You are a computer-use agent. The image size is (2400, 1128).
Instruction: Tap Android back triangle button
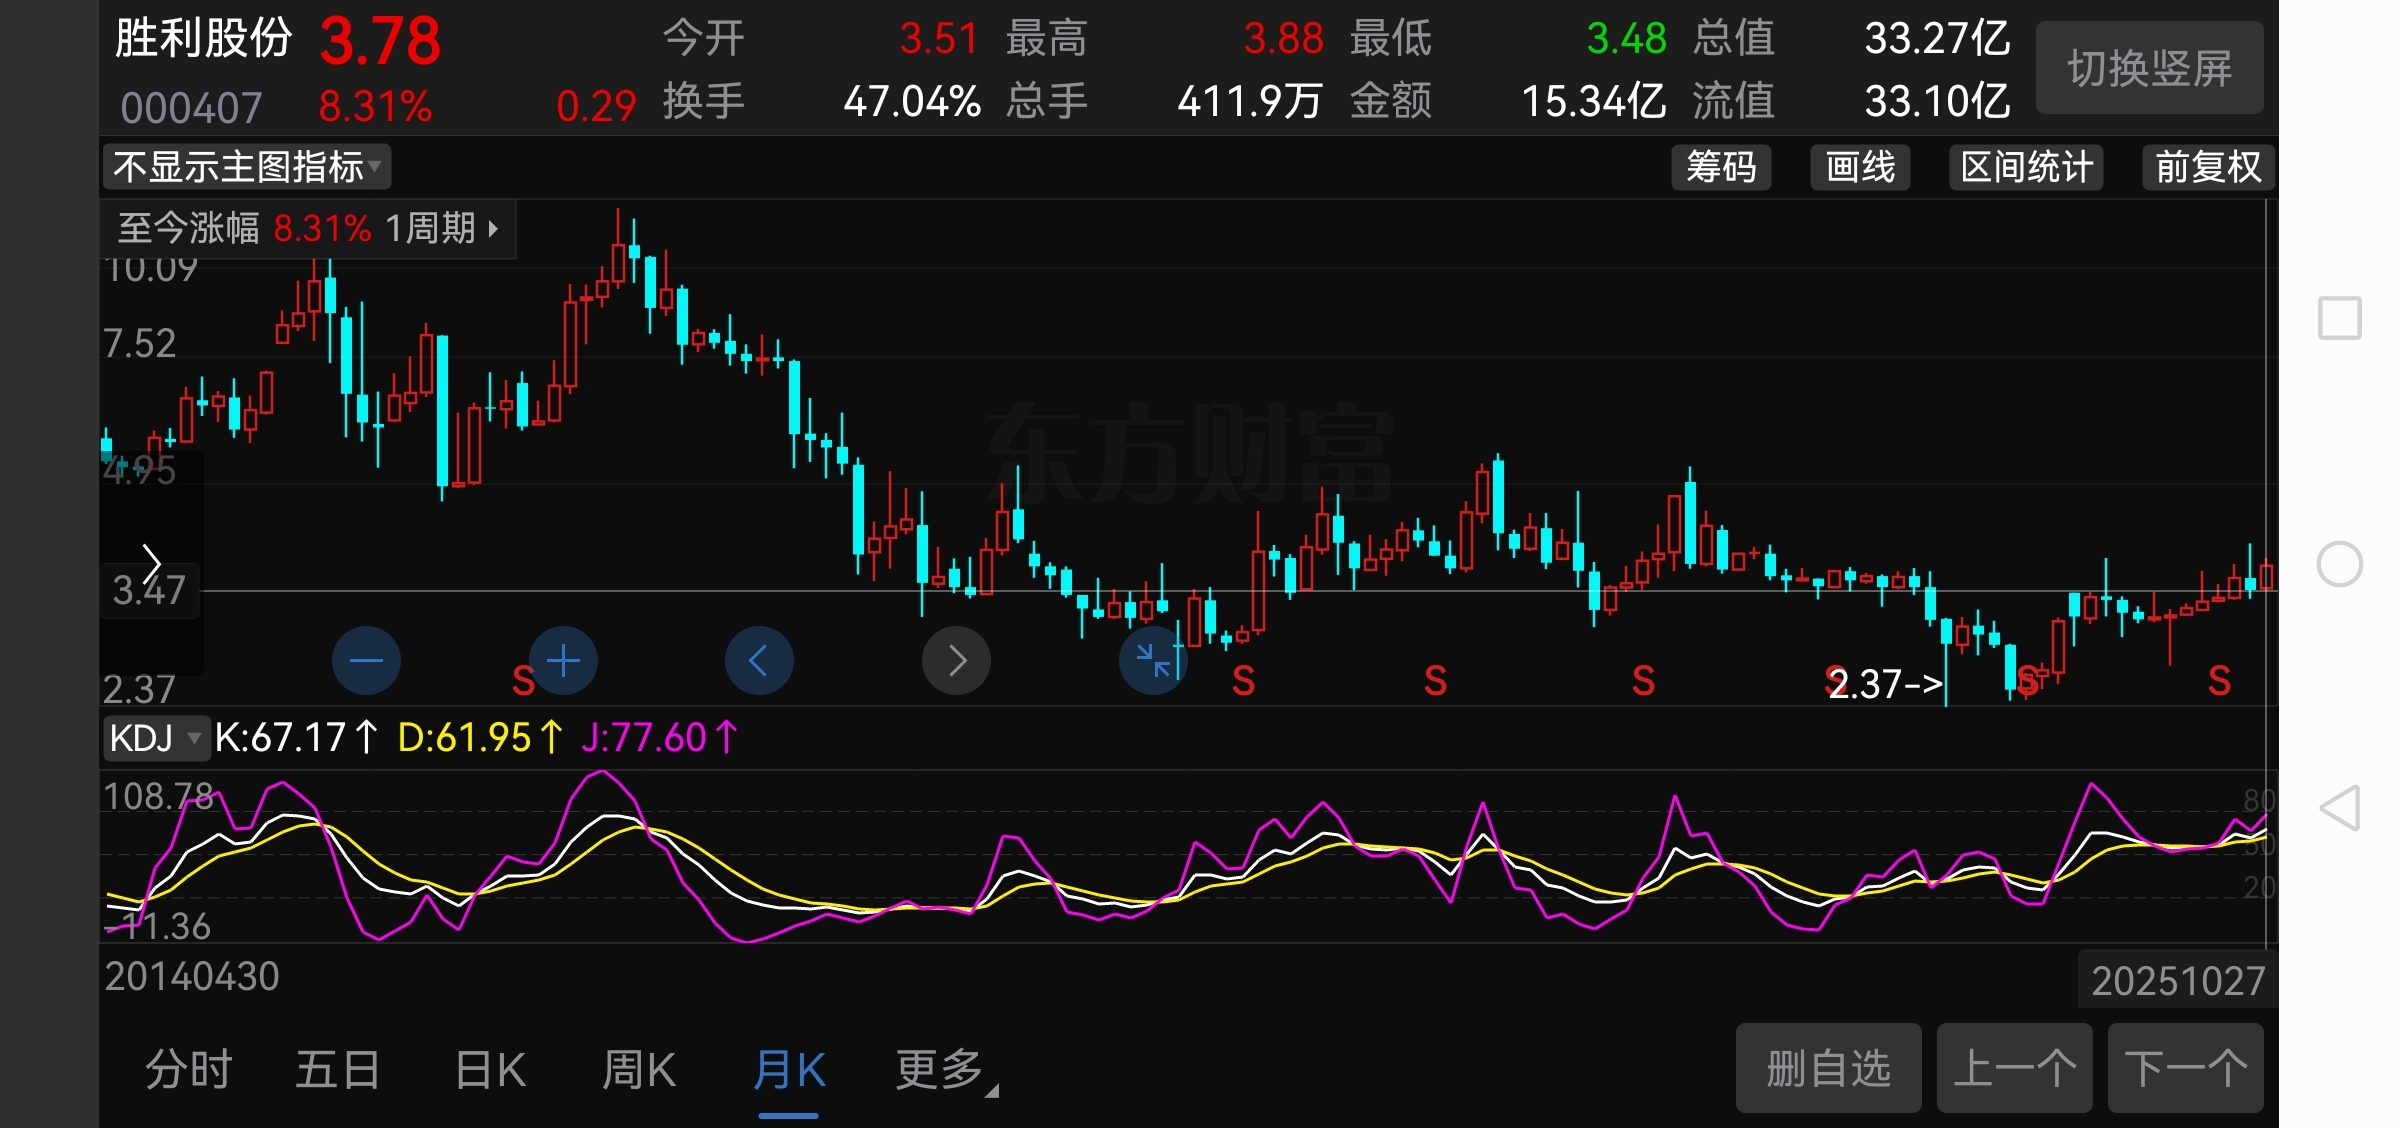[x=2340, y=808]
